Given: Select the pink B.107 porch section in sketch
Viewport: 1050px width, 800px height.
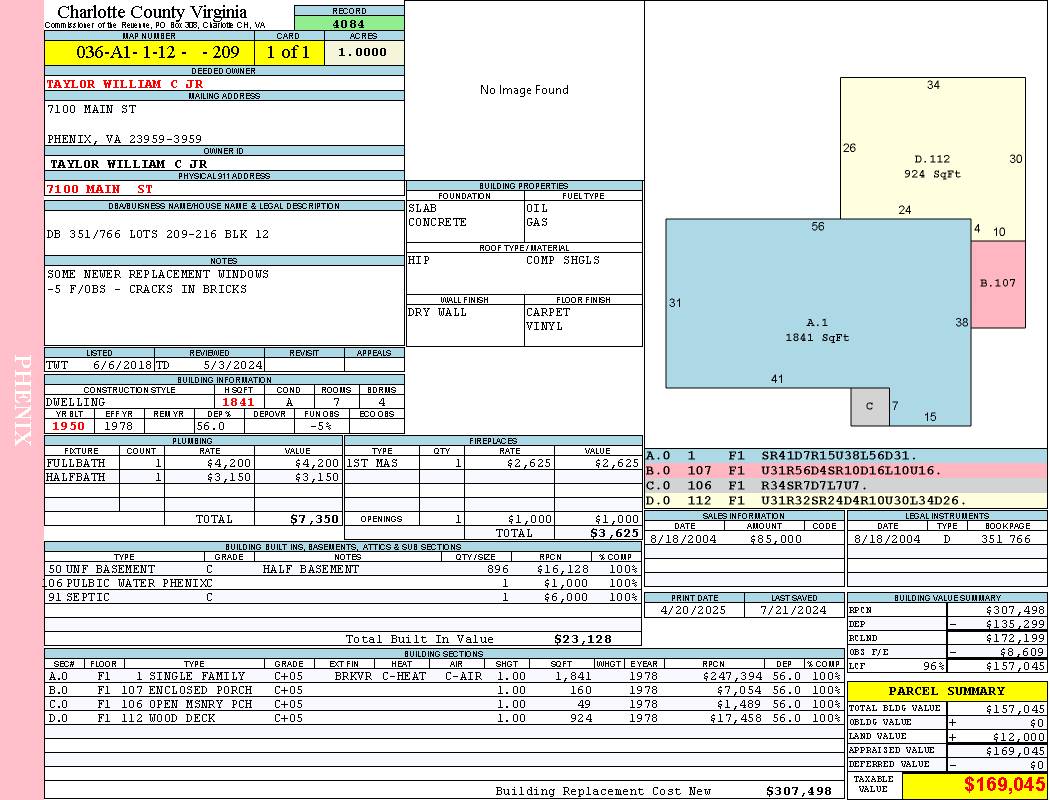Looking at the screenshot, I should coord(997,283).
